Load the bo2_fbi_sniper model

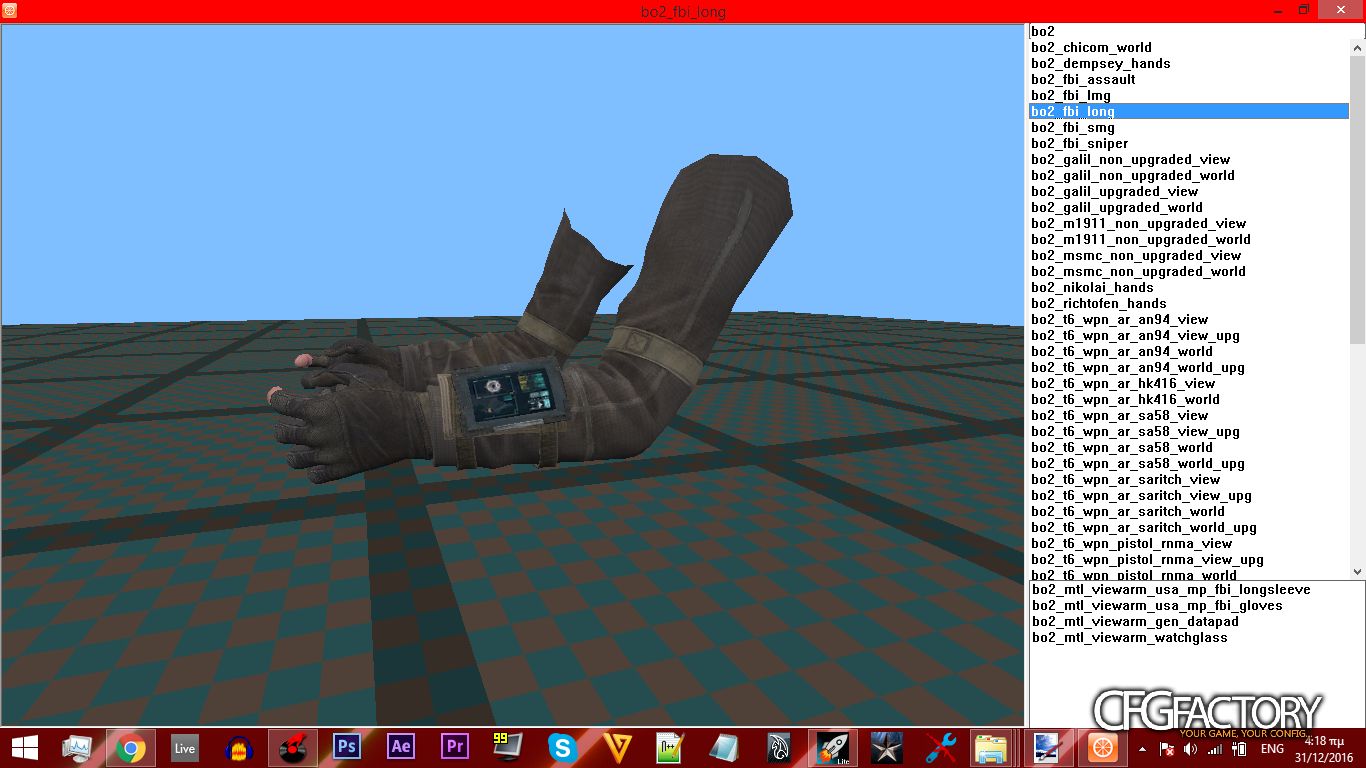[x=1190, y=144]
